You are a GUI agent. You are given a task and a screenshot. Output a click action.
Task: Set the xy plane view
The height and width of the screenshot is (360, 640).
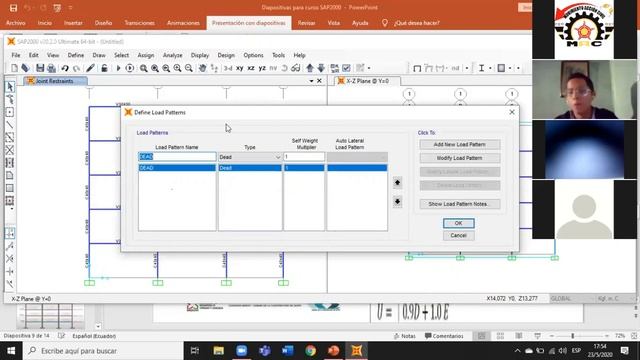[x=240, y=68]
